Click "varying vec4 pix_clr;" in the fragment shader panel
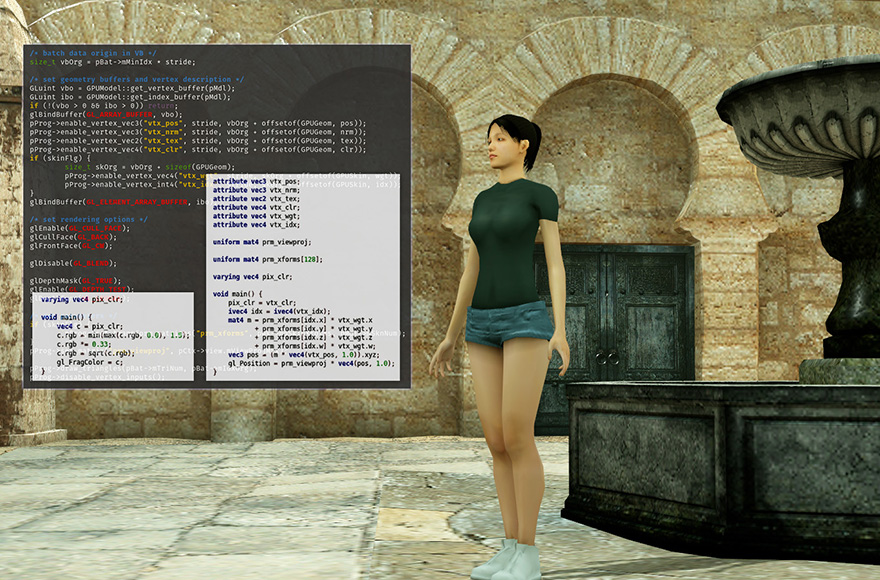 point(82,300)
